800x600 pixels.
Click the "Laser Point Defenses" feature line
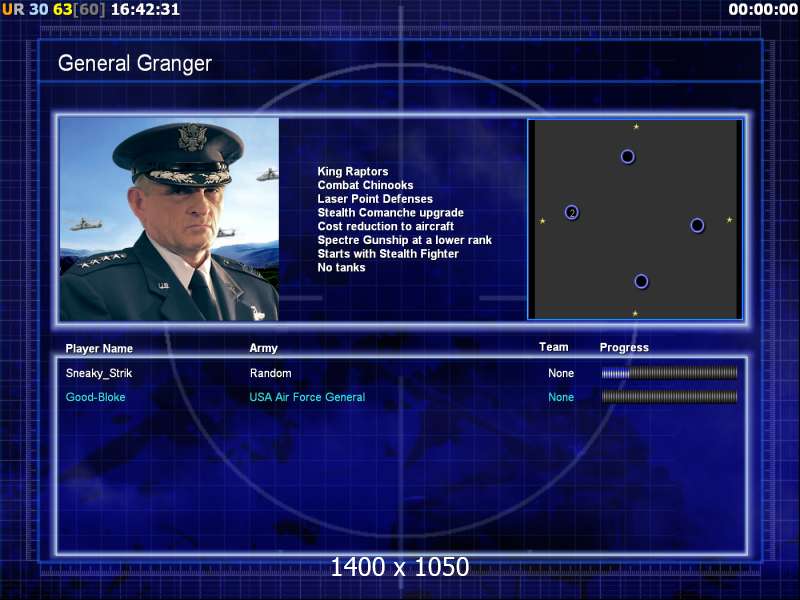click(375, 199)
